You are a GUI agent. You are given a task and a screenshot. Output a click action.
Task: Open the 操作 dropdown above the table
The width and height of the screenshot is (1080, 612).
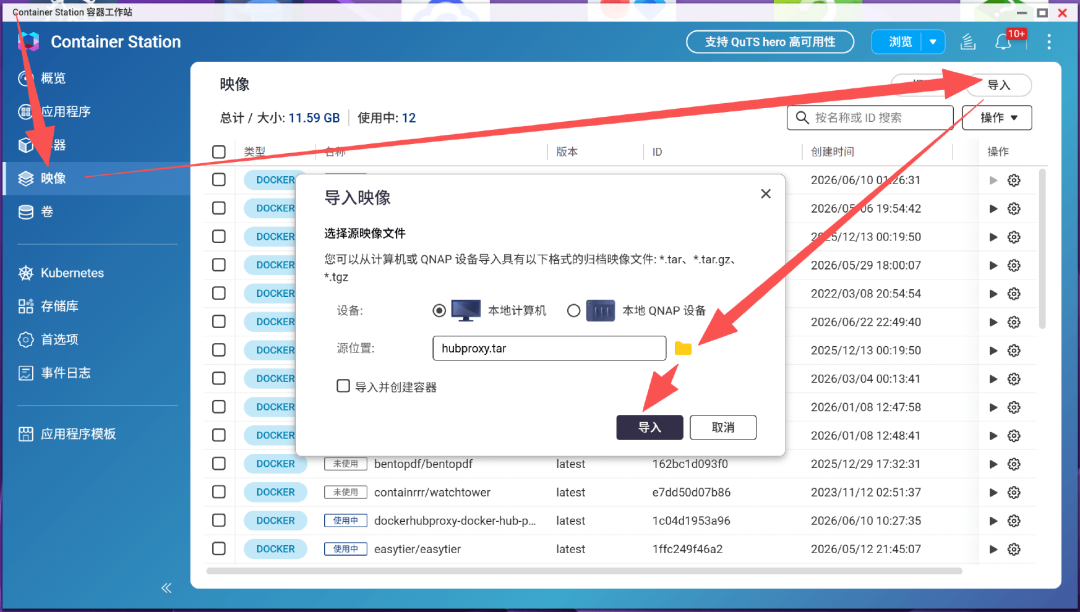997,118
